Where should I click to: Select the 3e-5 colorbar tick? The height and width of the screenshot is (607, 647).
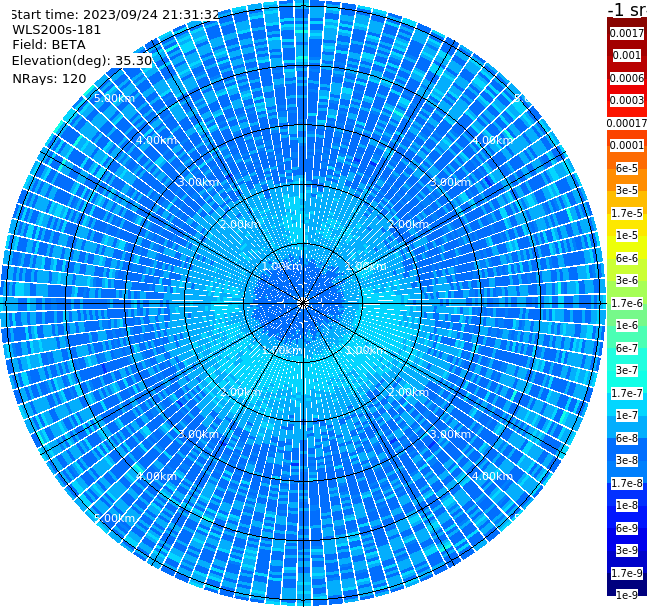(627, 190)
